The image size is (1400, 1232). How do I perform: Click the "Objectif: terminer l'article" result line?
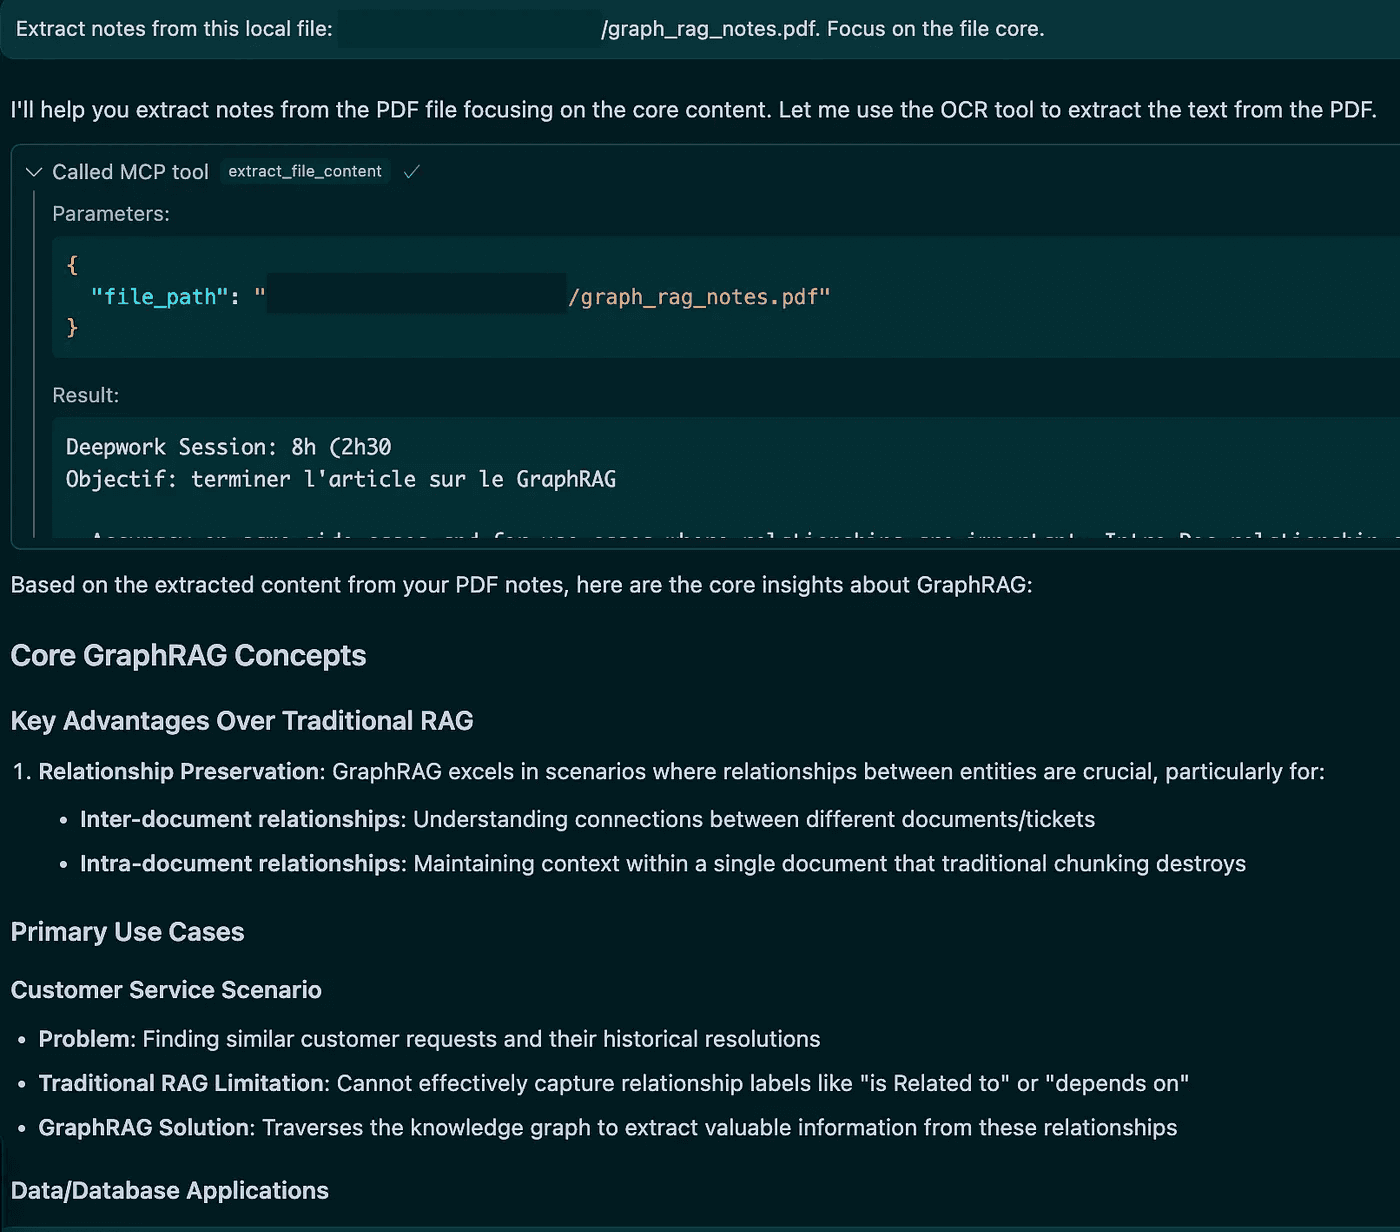[x=340, y=479]
